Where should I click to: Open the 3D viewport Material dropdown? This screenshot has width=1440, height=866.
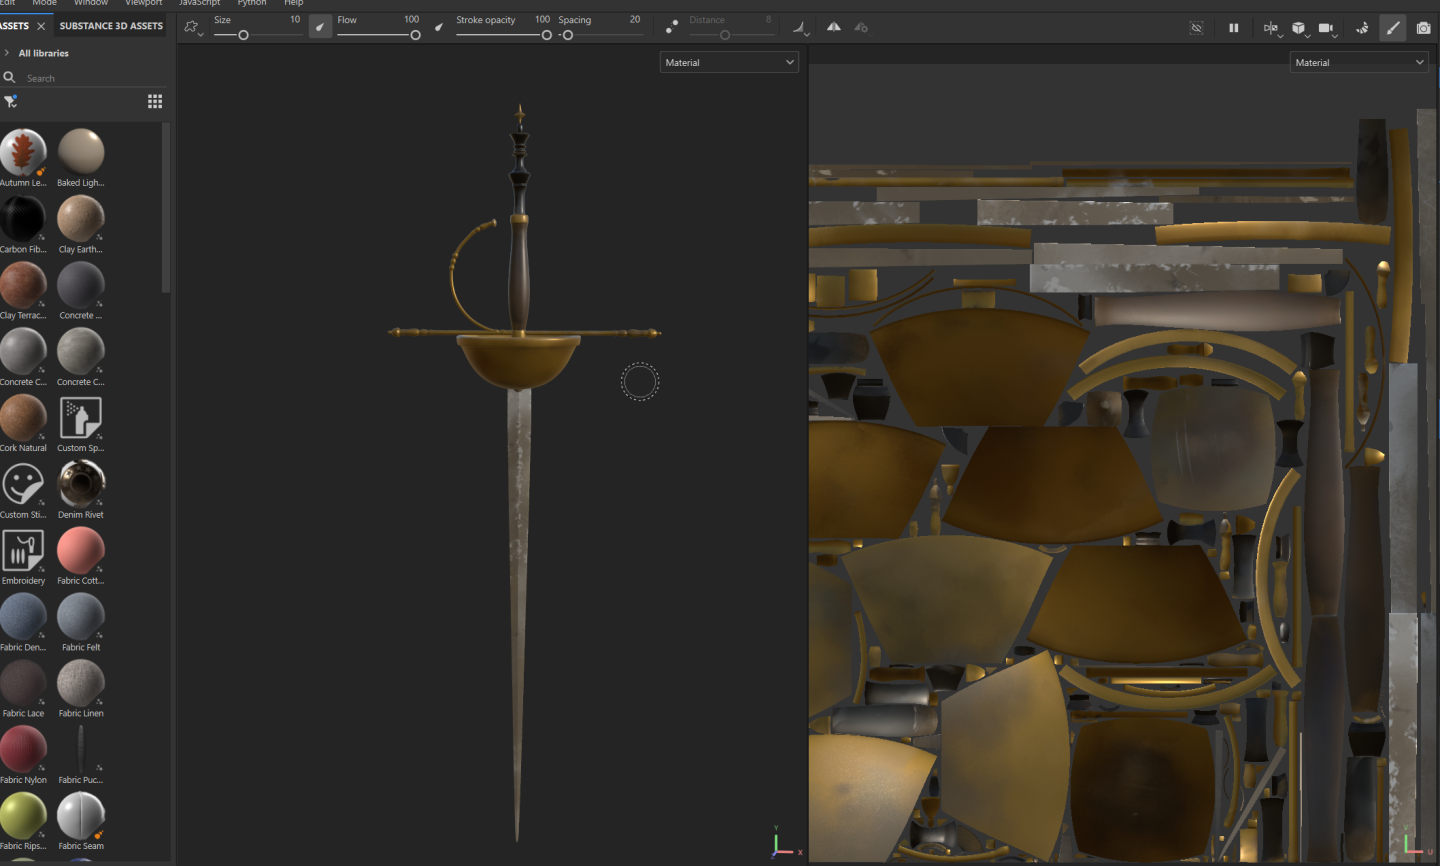[x=729, y=62]
